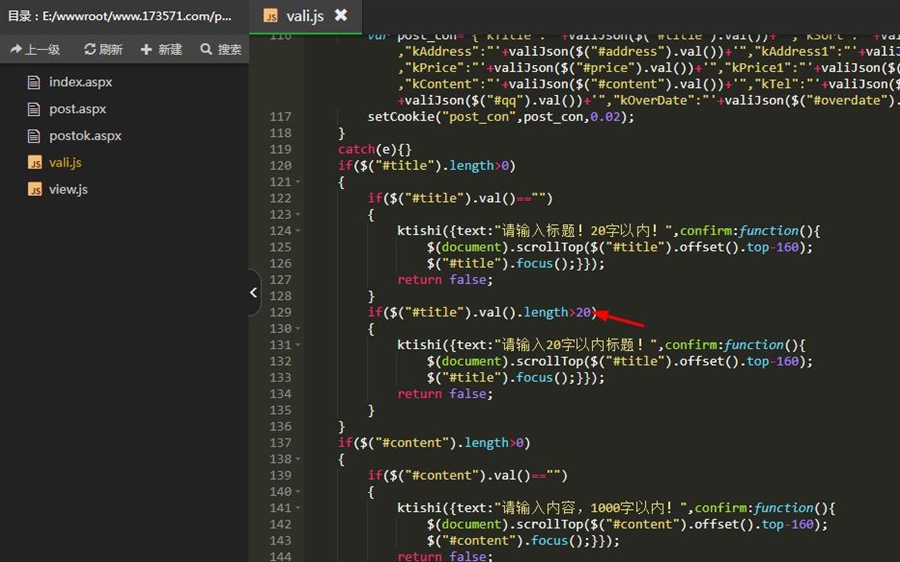Fold the code block at line 121
900x562 pixels.
tap(298, 182)
